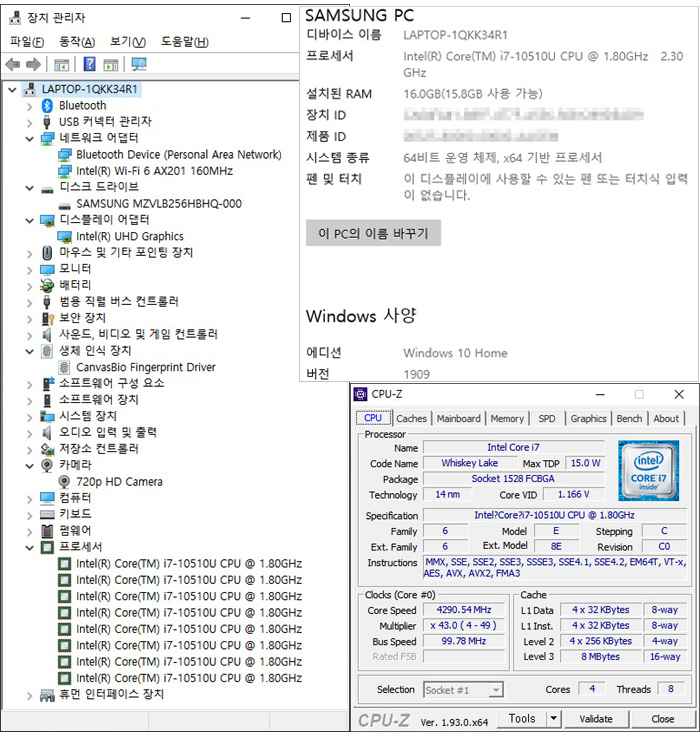700x736 pixels.
Task: Switch to the Mainboard tab in CPU-Z
Action: [x=459, y=418]
